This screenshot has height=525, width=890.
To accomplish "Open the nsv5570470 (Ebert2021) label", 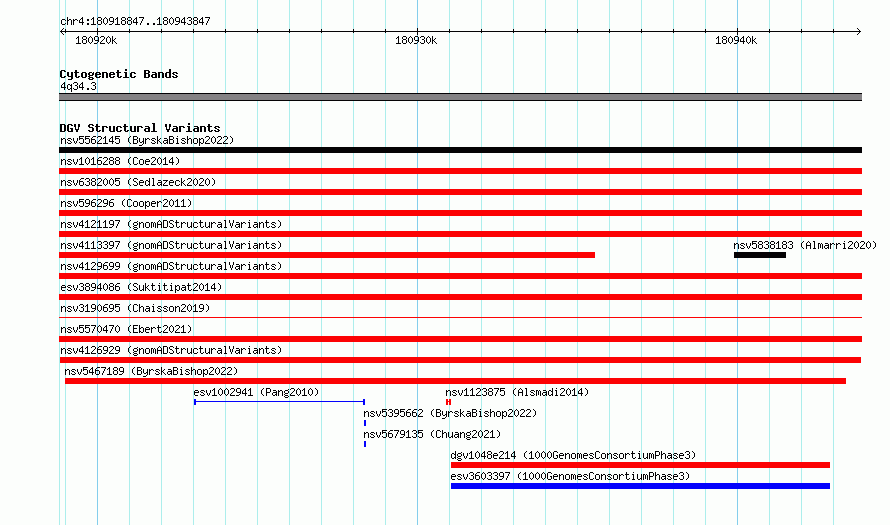I will (126, 329).
